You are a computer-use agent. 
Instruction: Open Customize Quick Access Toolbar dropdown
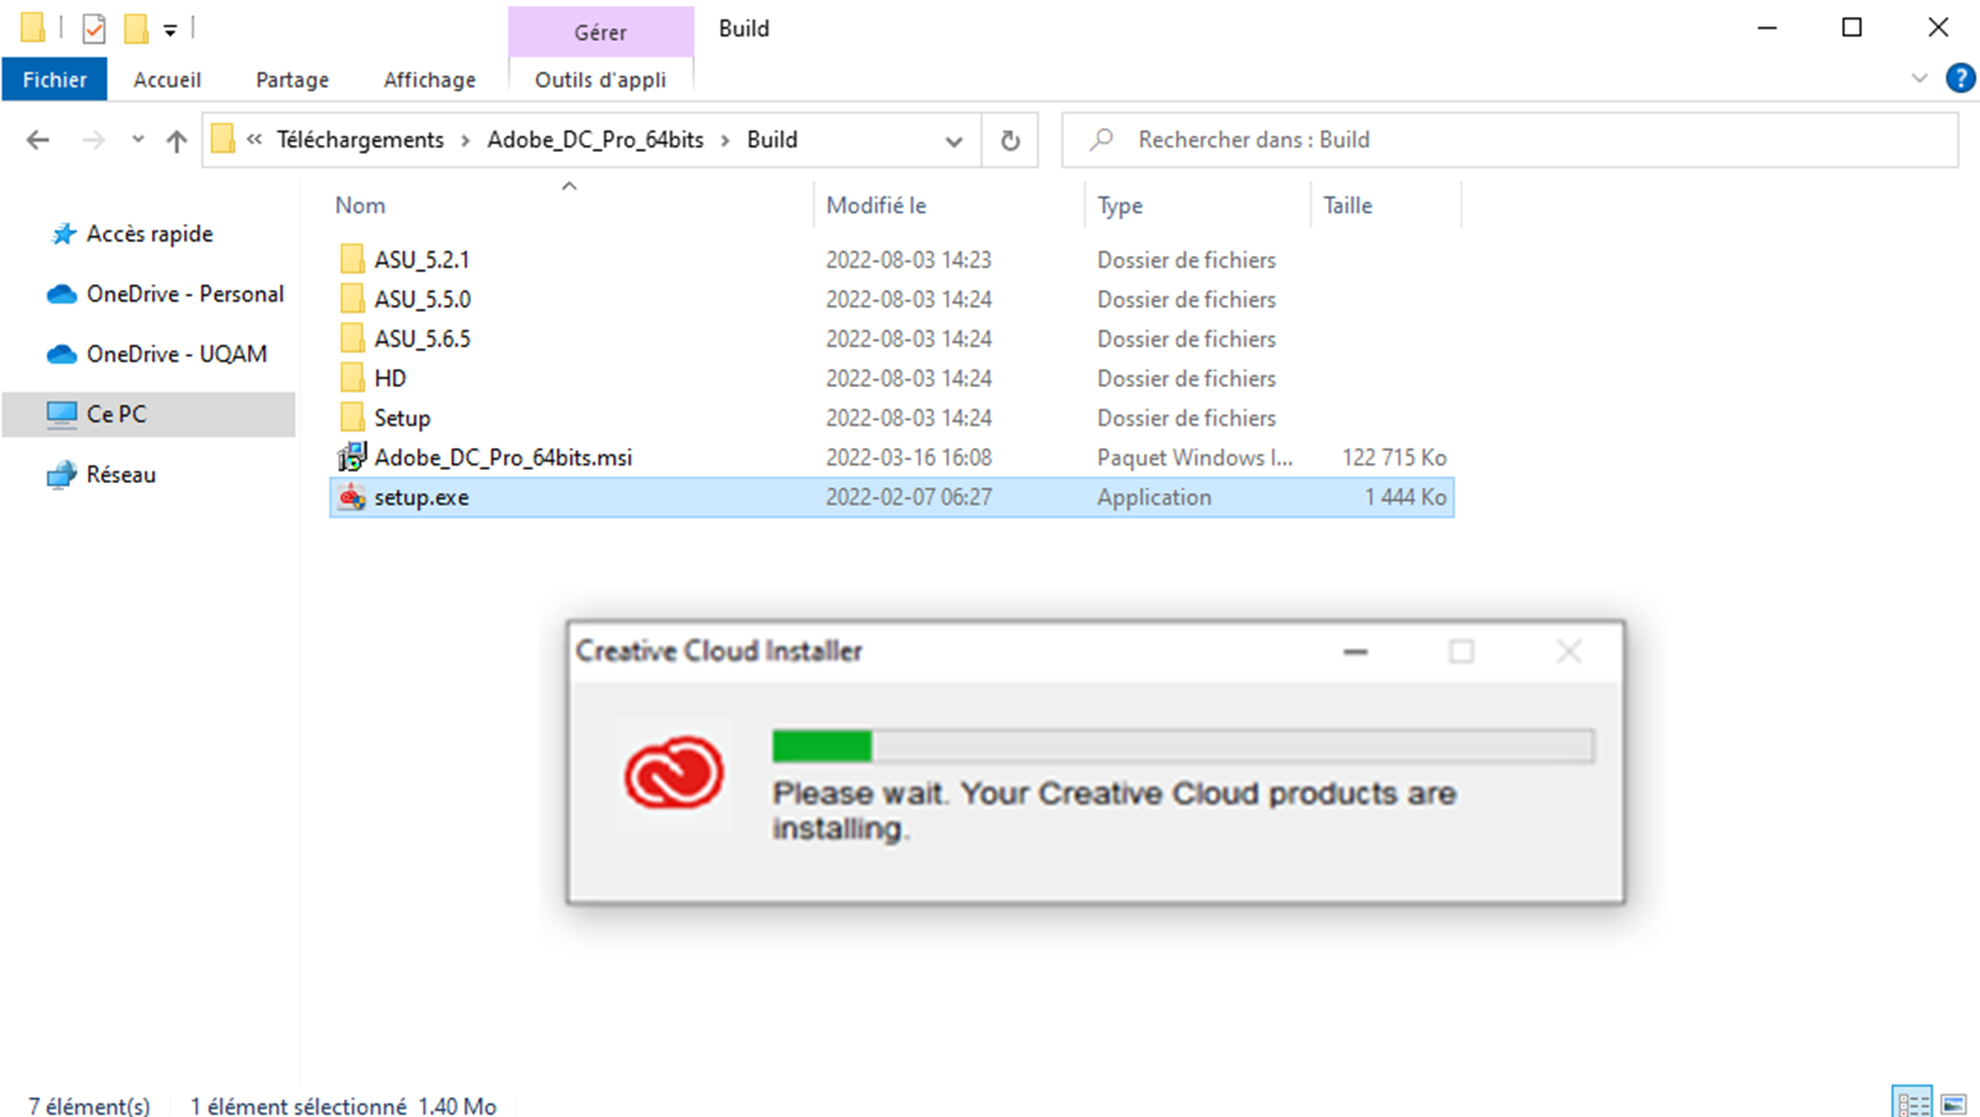pyautogui.click(x=171, y=30)
